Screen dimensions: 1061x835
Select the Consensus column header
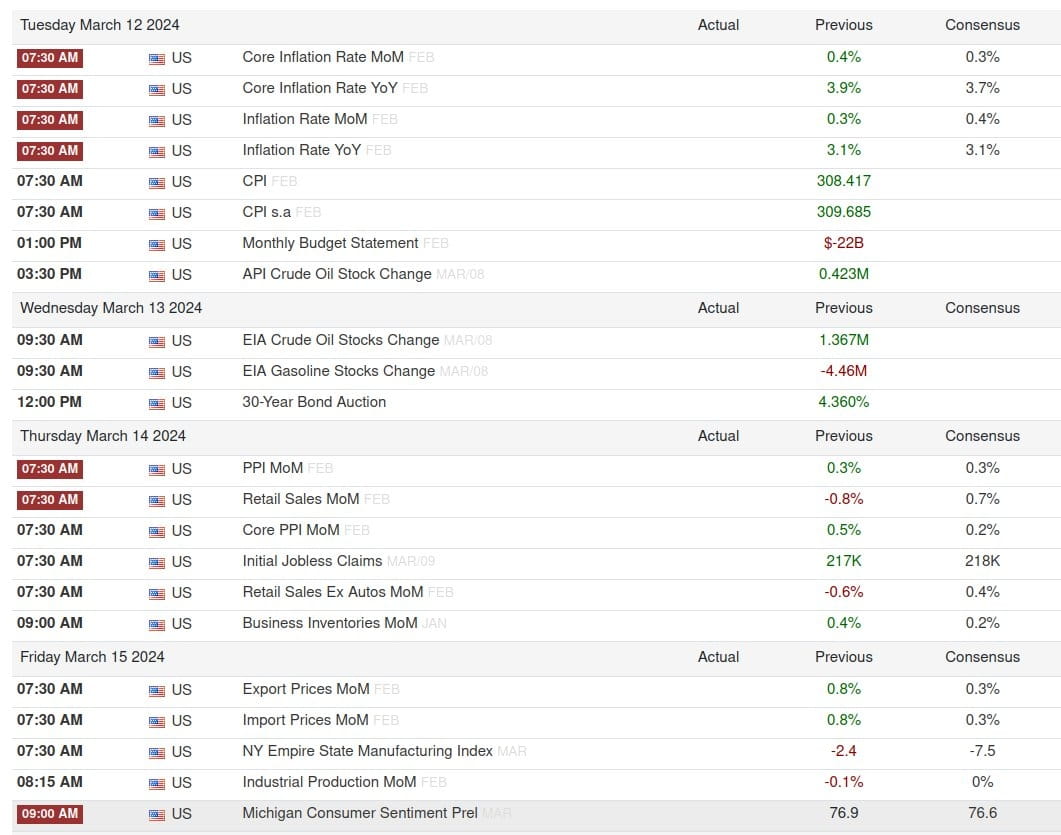(x=982, y=25)
